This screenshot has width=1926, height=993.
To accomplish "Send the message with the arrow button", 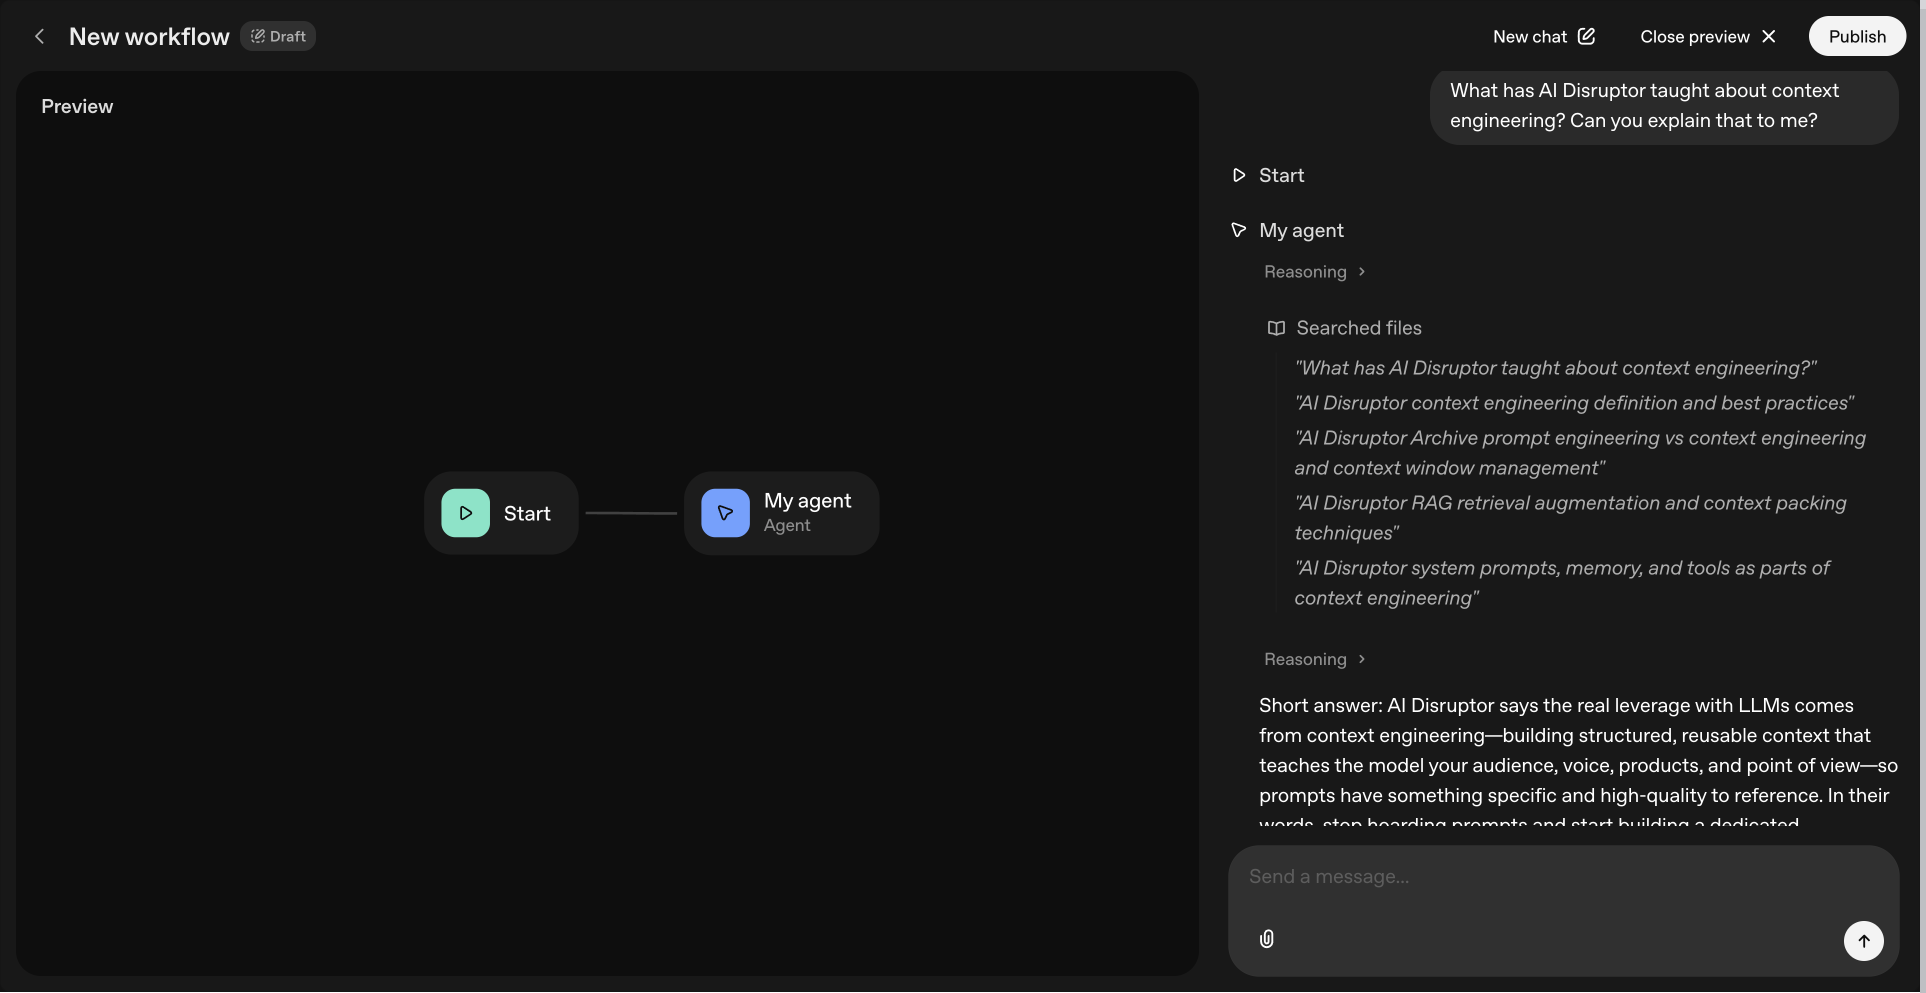I will coord(1864,941).
